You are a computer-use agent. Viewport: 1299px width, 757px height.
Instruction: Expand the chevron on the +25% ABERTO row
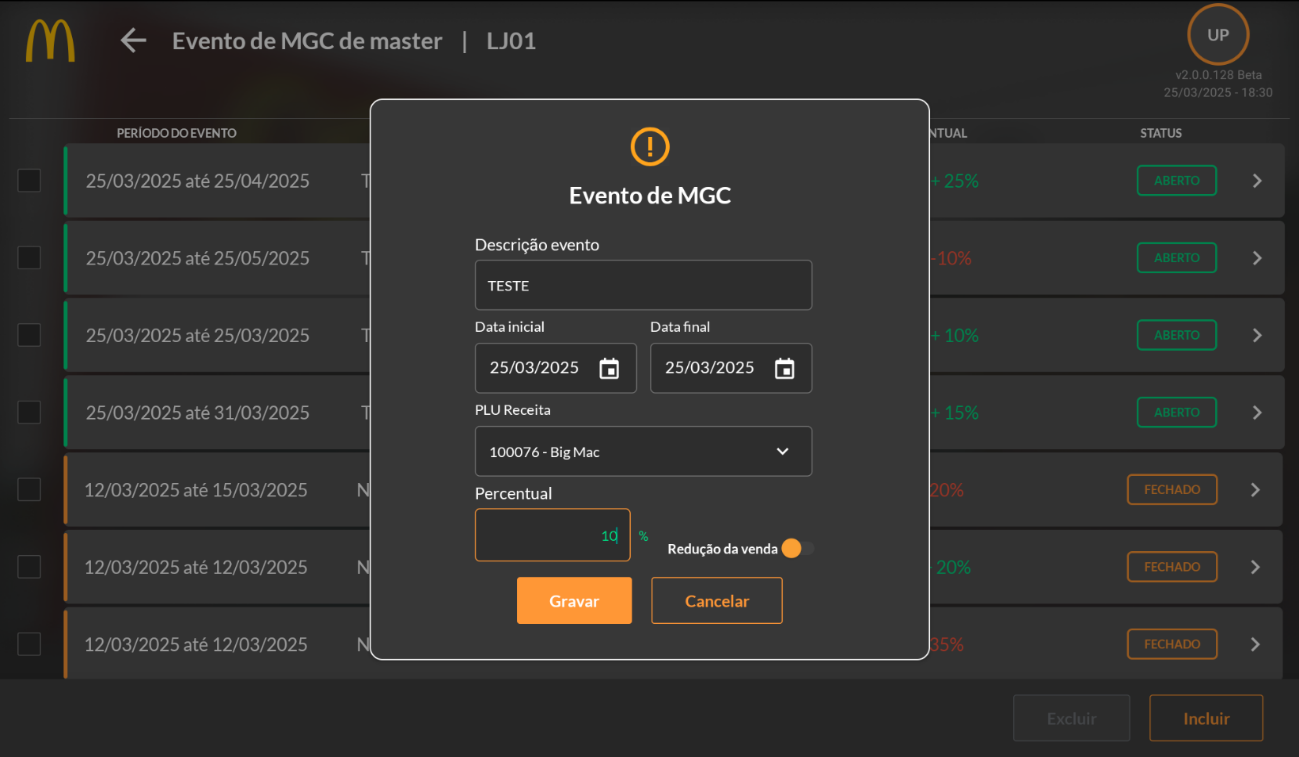1257,181
